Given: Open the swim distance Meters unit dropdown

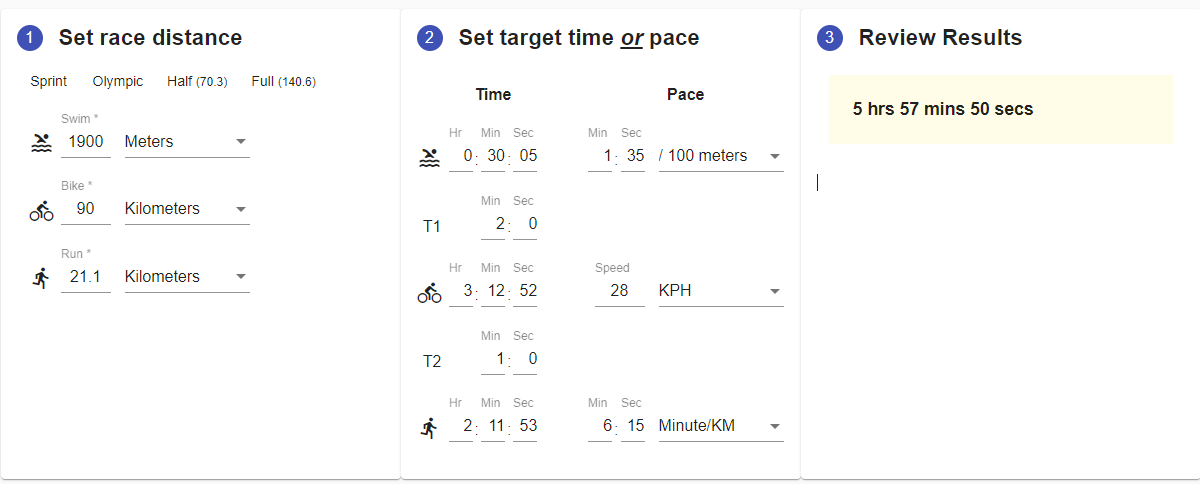Looking at the screenshot, I should click(186, 142).
